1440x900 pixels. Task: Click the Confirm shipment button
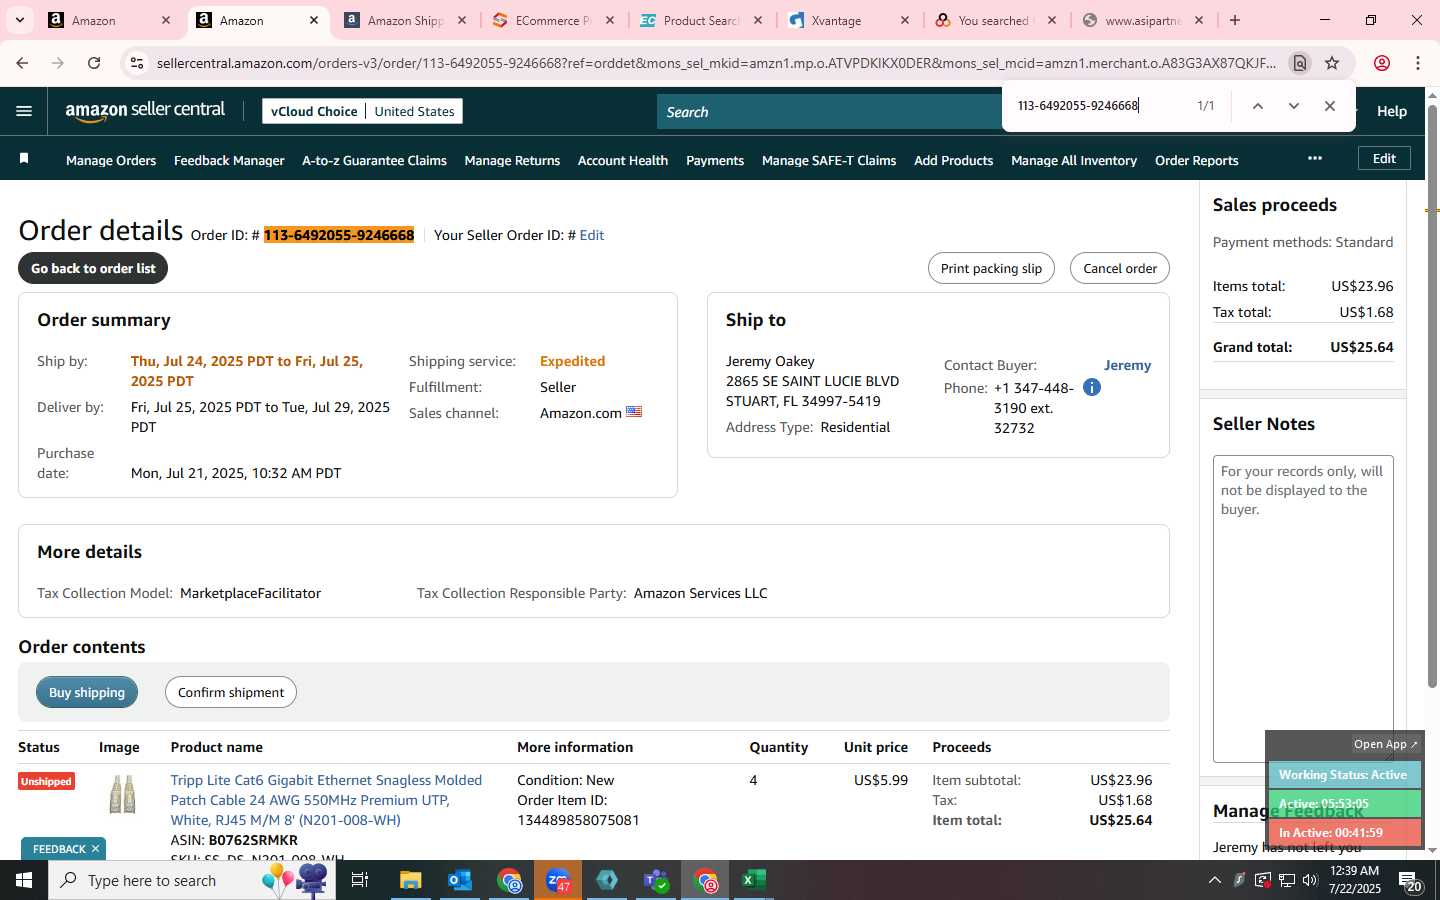click(231, 692)
